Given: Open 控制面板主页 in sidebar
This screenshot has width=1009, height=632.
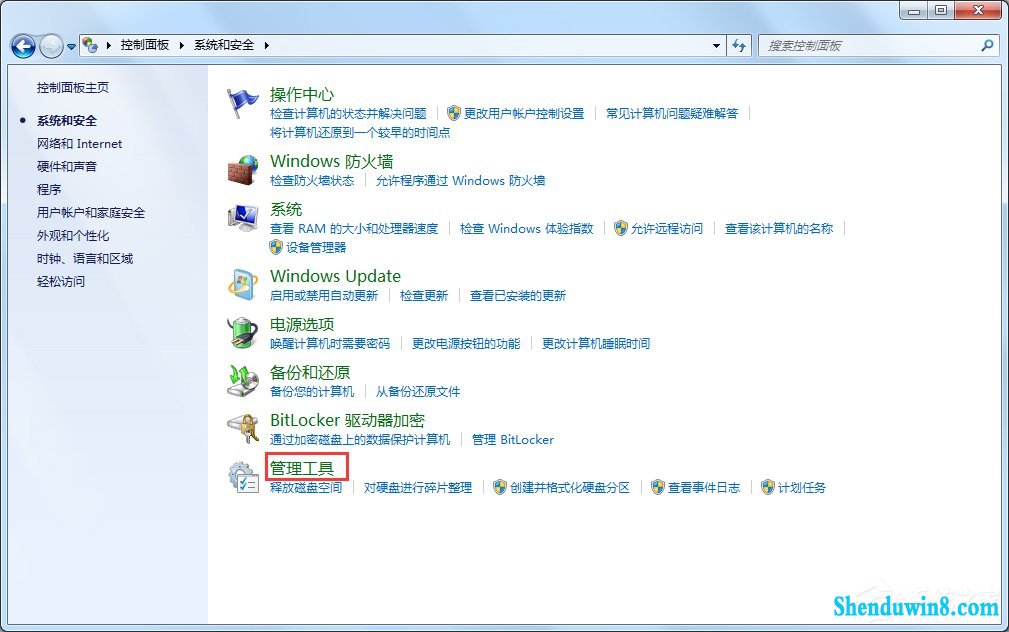Looking at the screenshot, I should coord(73,88).
